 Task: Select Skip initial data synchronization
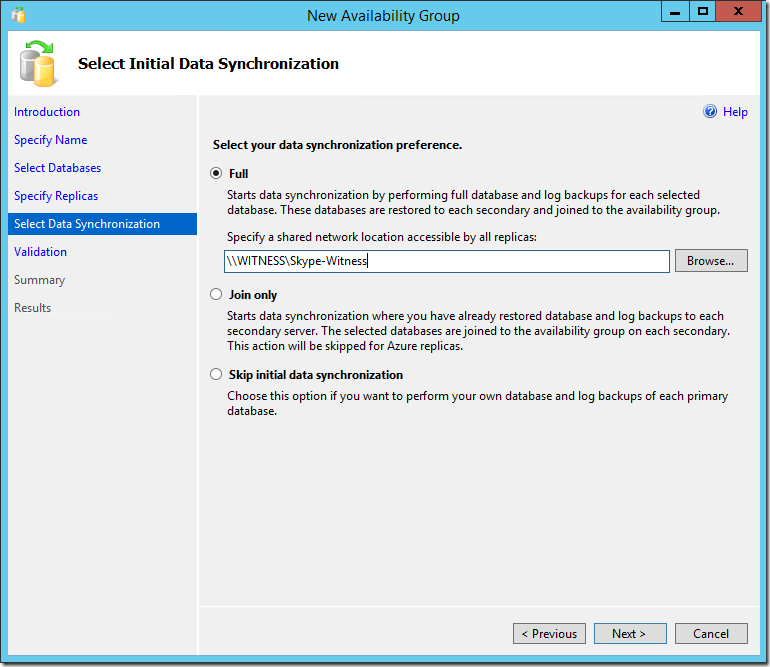(x=216, y=374)
